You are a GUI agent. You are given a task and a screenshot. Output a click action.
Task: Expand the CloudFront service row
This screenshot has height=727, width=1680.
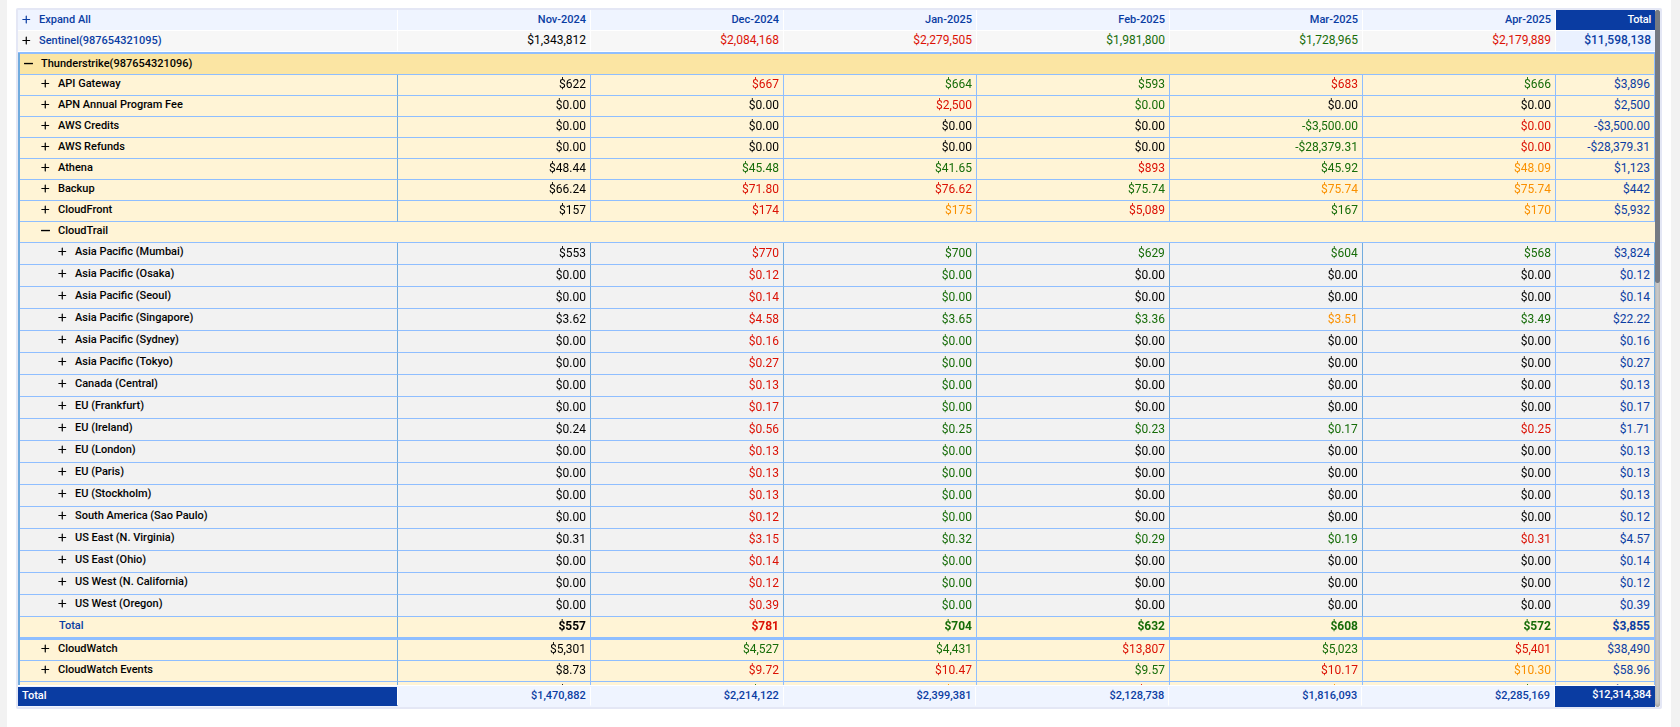[x=45, y=210]
